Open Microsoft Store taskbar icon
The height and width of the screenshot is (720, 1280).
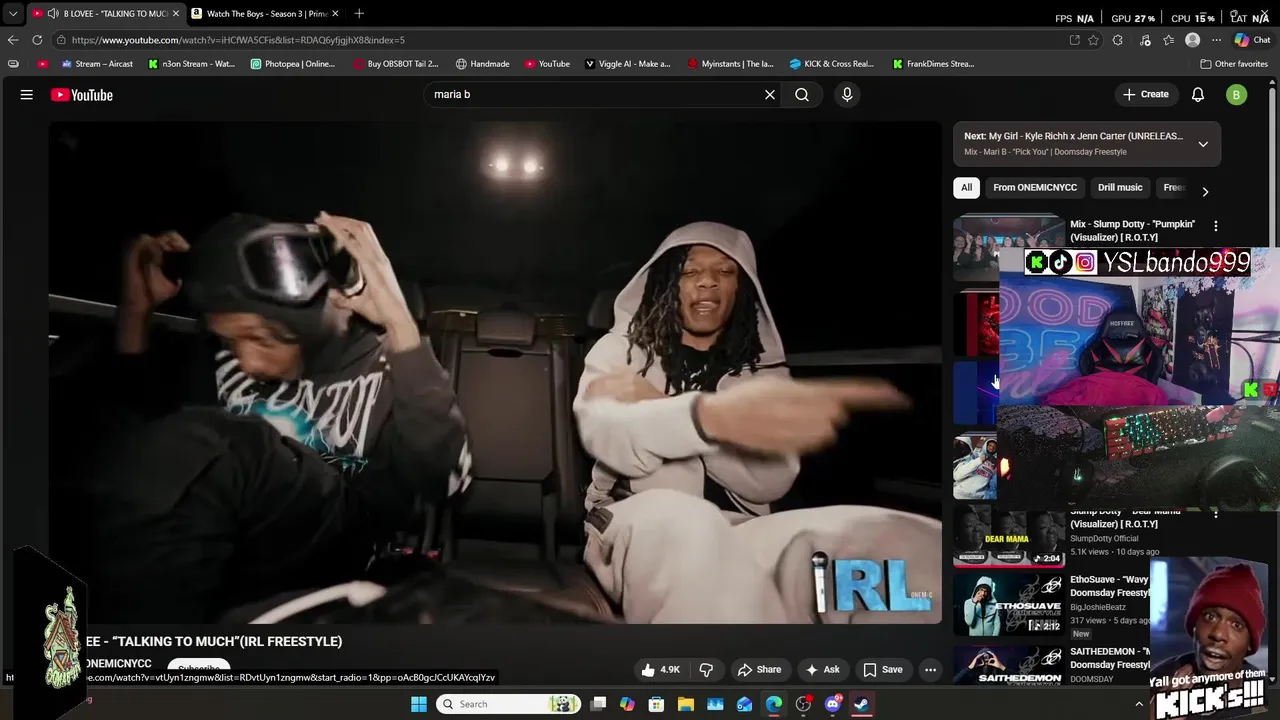tap(656, 704)
